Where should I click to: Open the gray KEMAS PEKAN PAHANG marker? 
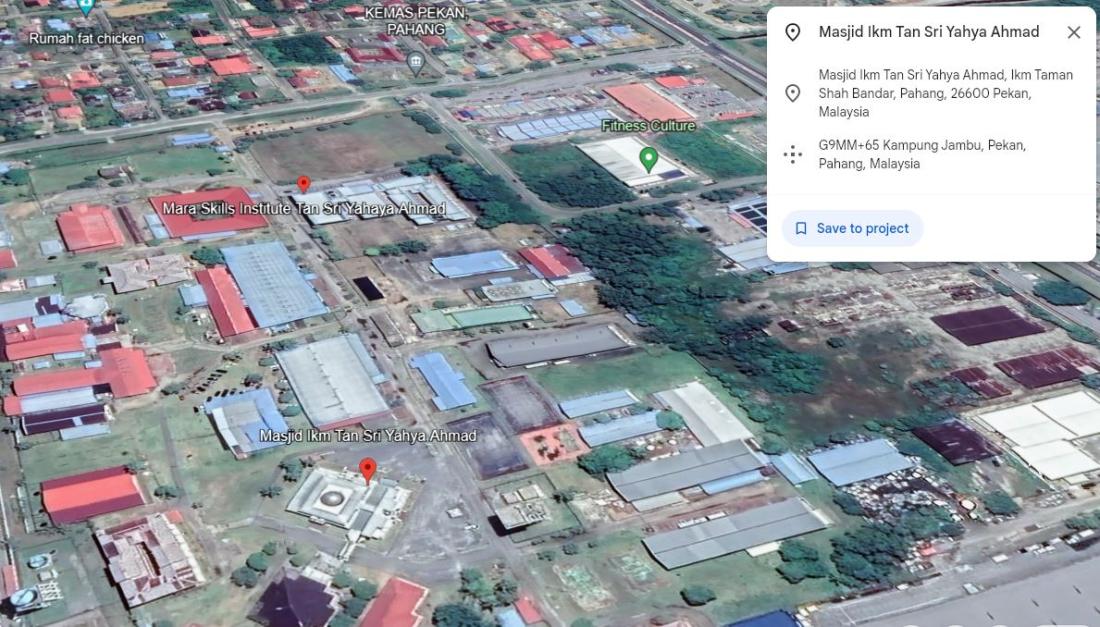(x=415, y=63)
